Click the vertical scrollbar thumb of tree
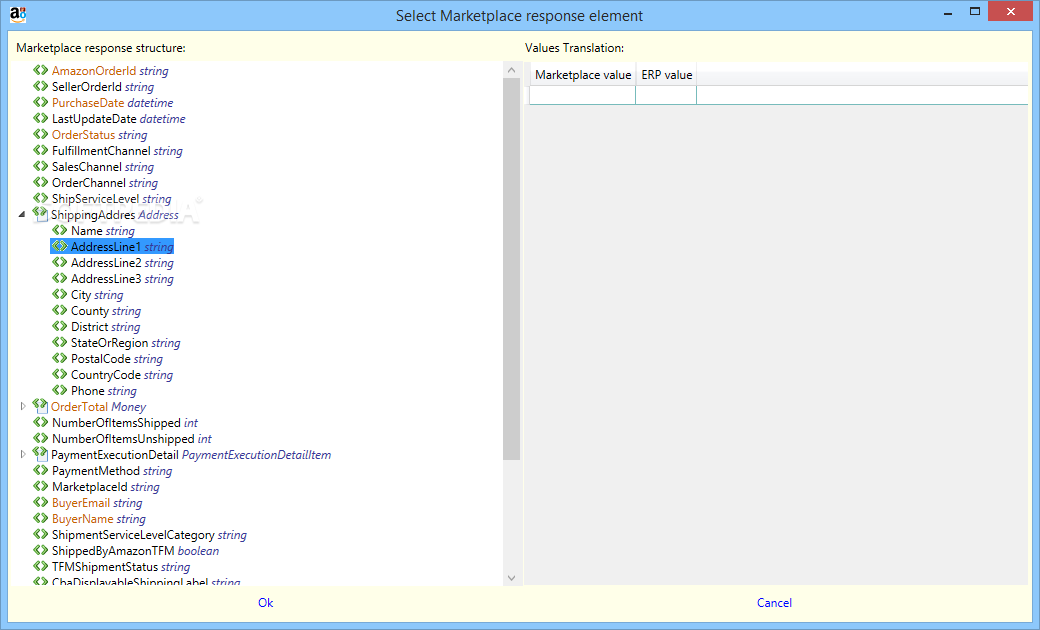This screenshot has width=1040, height=630. (511, 269)
